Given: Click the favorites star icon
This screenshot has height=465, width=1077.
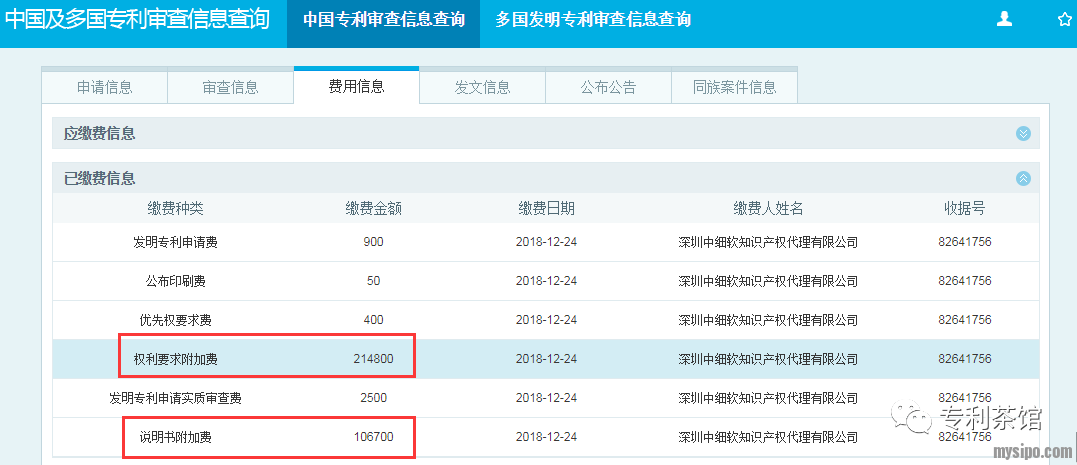Looking at the screenshot, I should tap(1064, 19).
